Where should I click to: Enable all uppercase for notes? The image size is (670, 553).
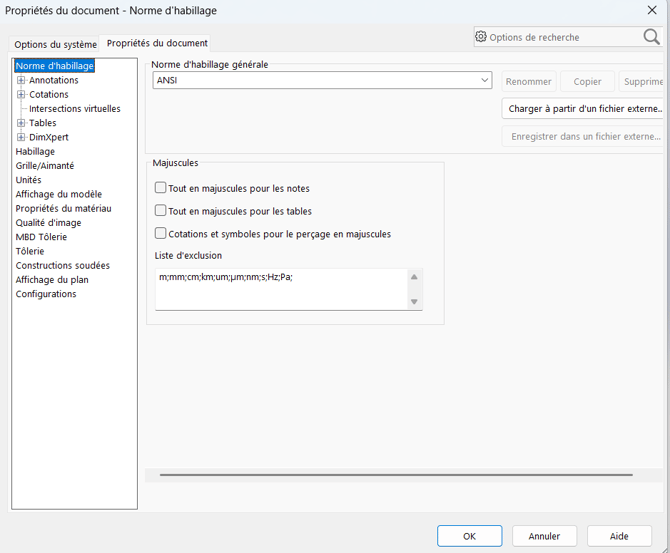pyautogui.click(x=160, y=188)
